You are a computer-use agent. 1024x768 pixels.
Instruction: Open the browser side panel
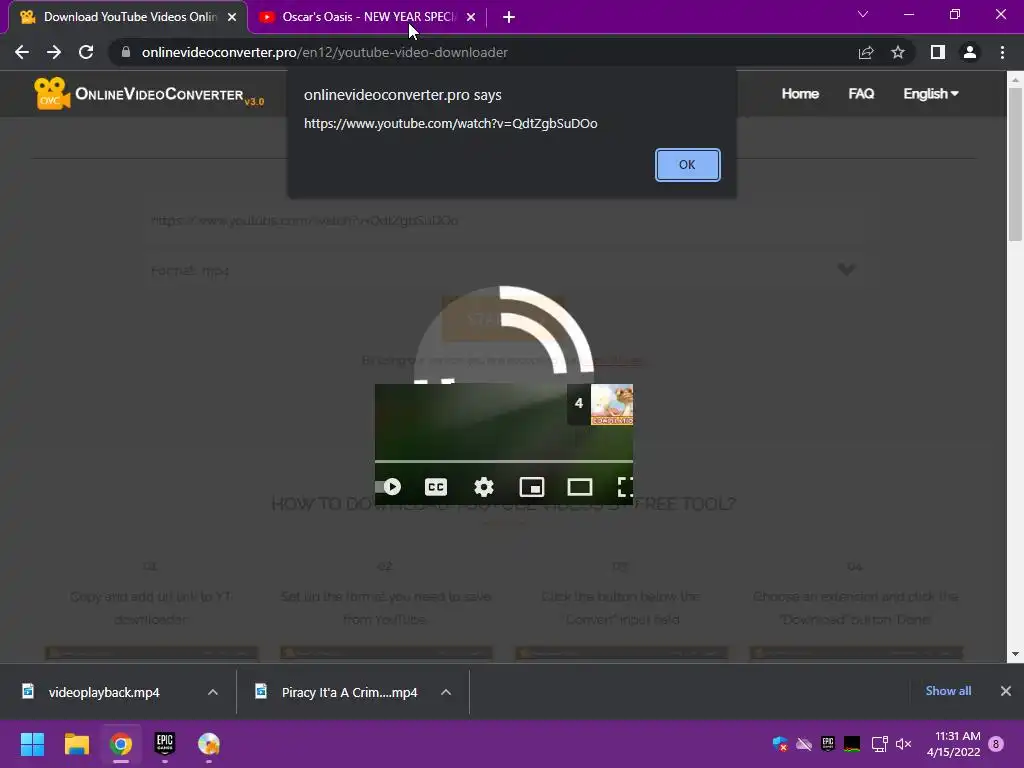pyautogui.click(x=938, y=52)
